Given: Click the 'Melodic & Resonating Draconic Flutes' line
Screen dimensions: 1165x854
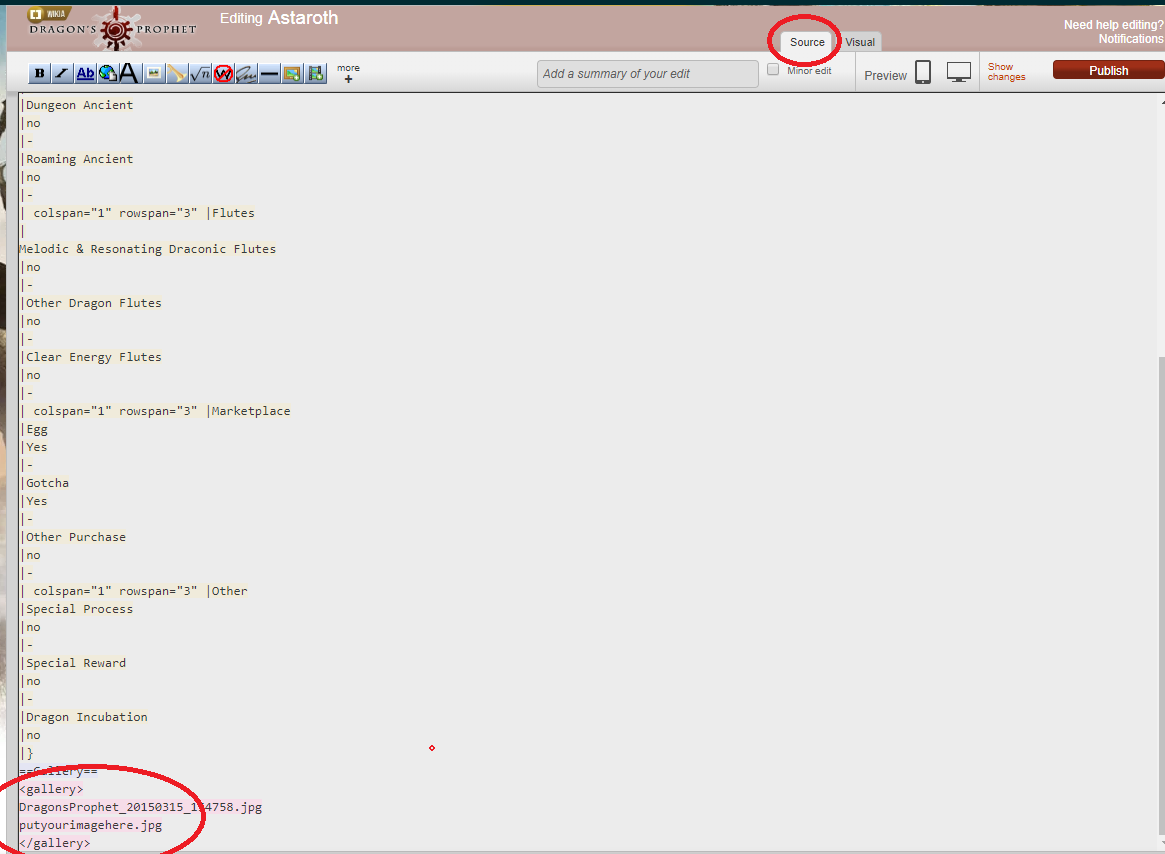Looking at the screenshot, I should point(148,249).
